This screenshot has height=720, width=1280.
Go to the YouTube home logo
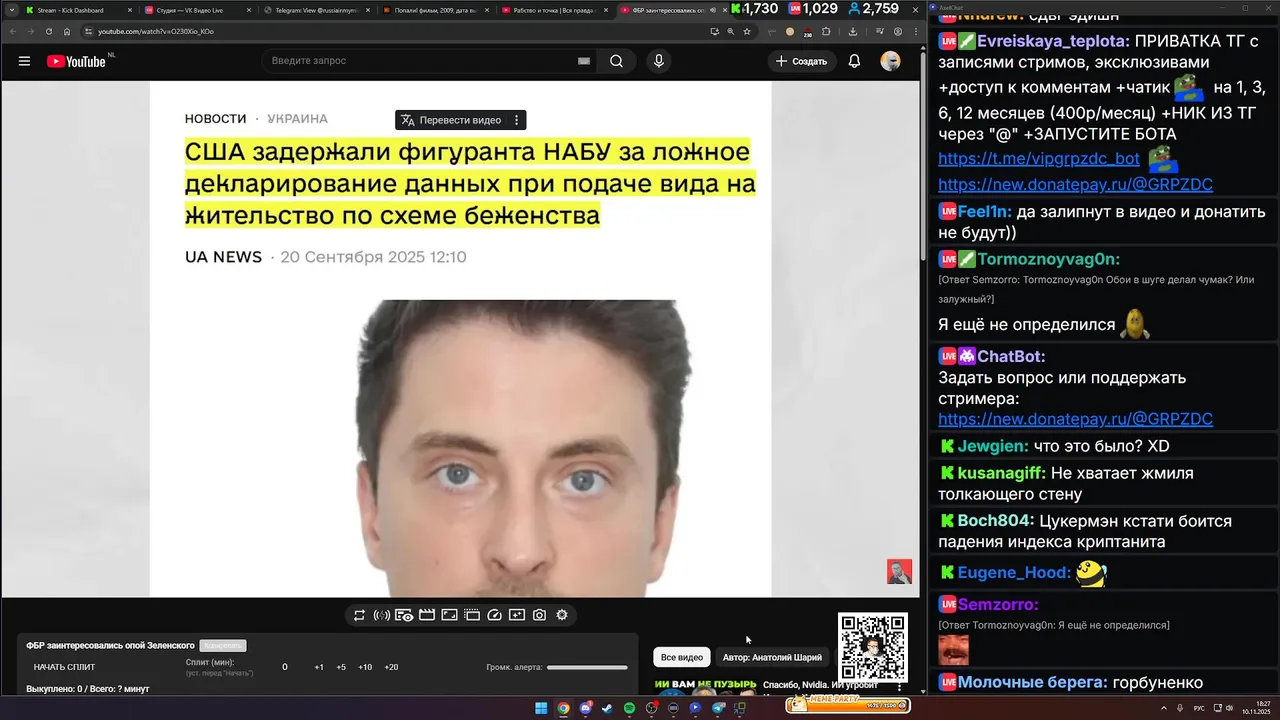tap(76, 61)
